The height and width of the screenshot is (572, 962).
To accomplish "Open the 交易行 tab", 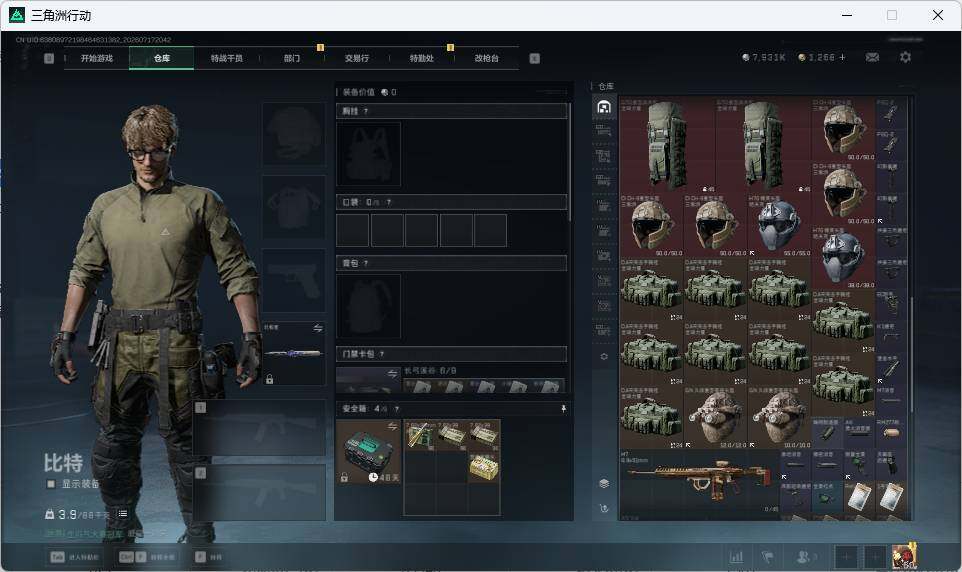I will pos(356,58).
